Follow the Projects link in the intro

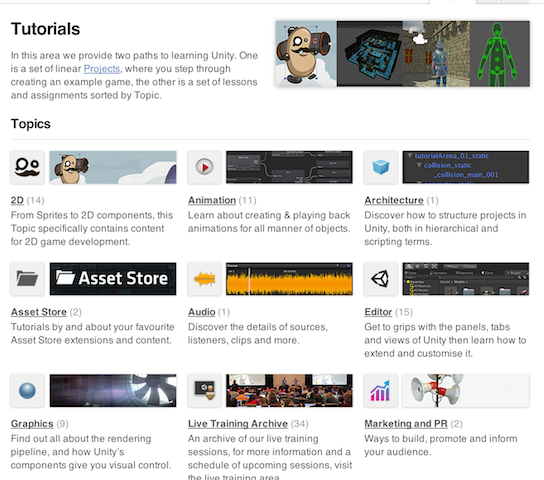click(102, 69)
